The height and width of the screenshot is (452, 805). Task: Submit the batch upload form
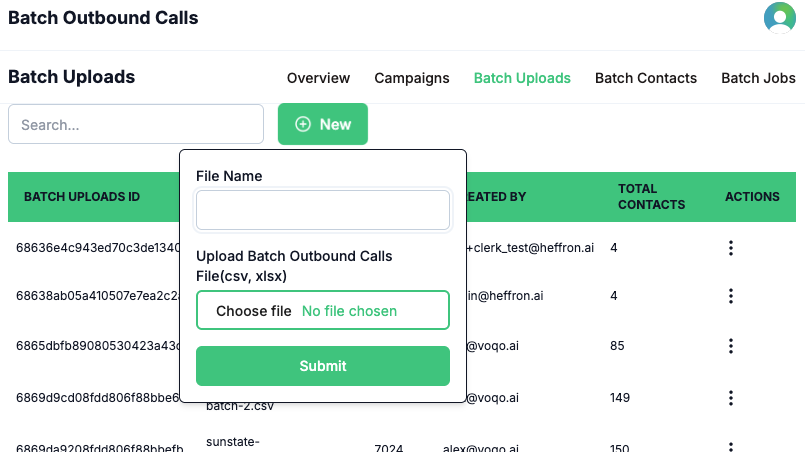[323, 366]
